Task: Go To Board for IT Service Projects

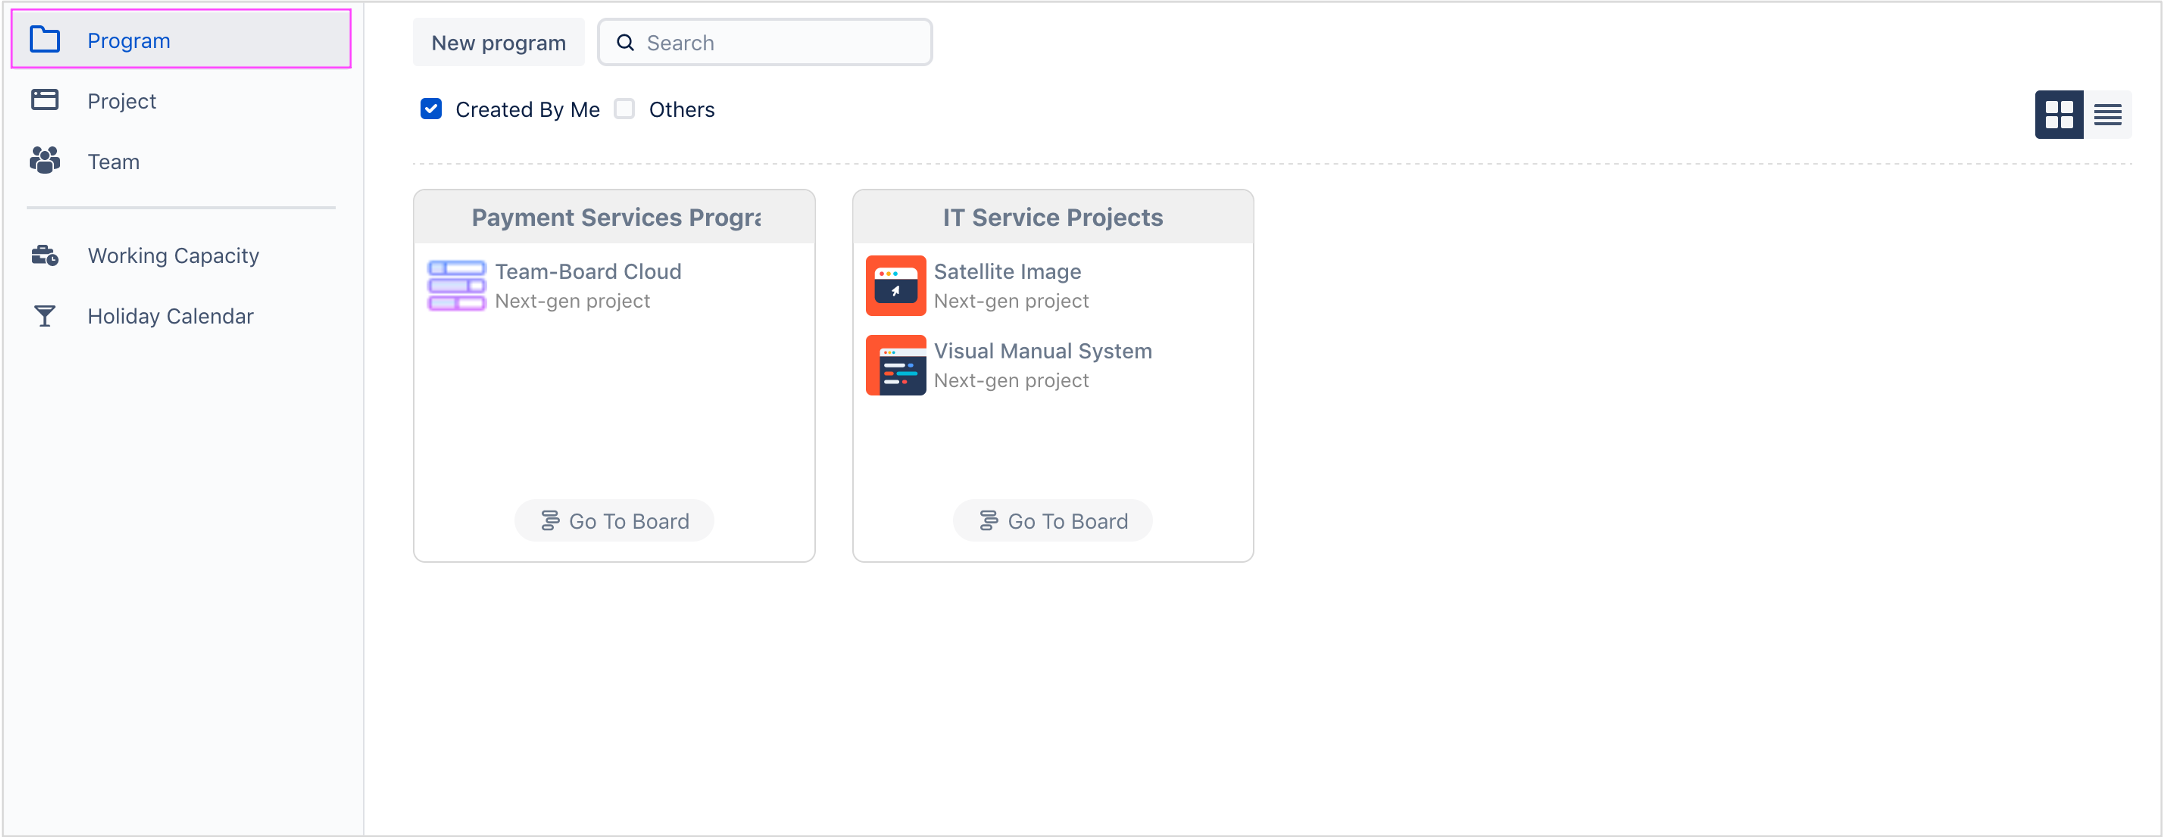Action: coord(1053,521)
